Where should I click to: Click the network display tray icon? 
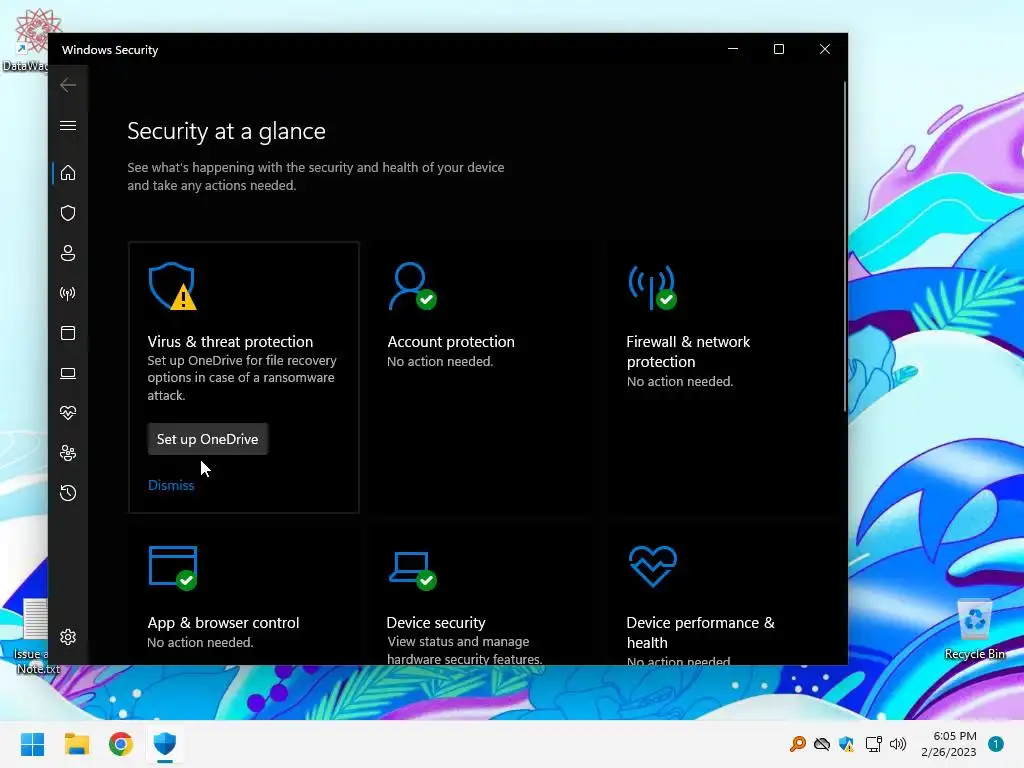click(872, 744)
